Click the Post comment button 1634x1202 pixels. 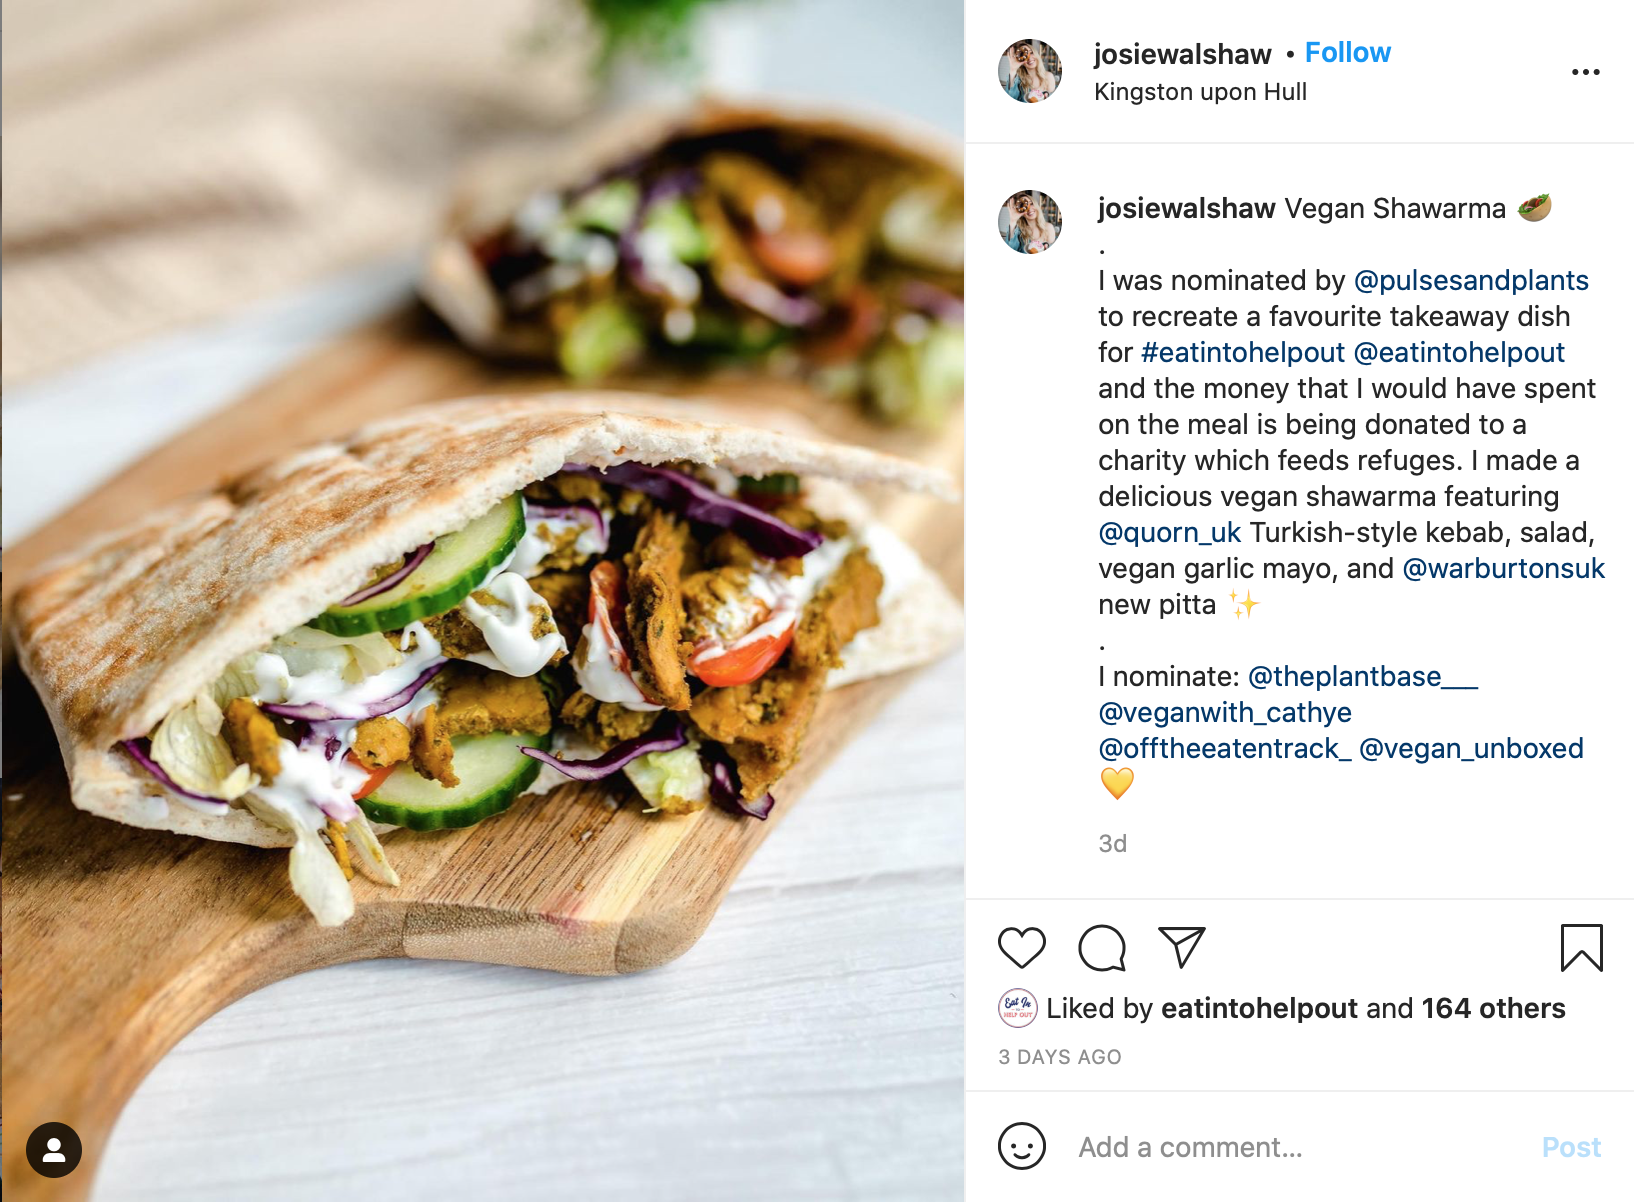pyautogui.click(x=1571, y=1147)
